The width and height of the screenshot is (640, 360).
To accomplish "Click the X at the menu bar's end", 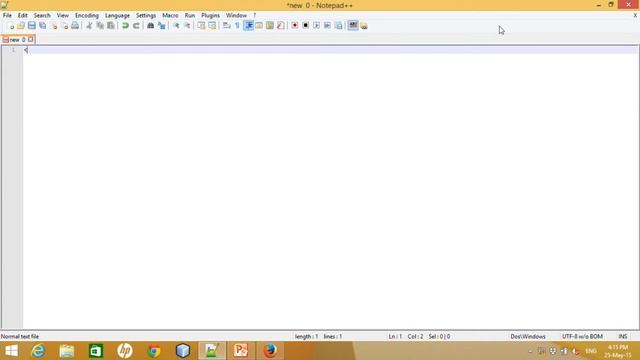I will [635, 16].
